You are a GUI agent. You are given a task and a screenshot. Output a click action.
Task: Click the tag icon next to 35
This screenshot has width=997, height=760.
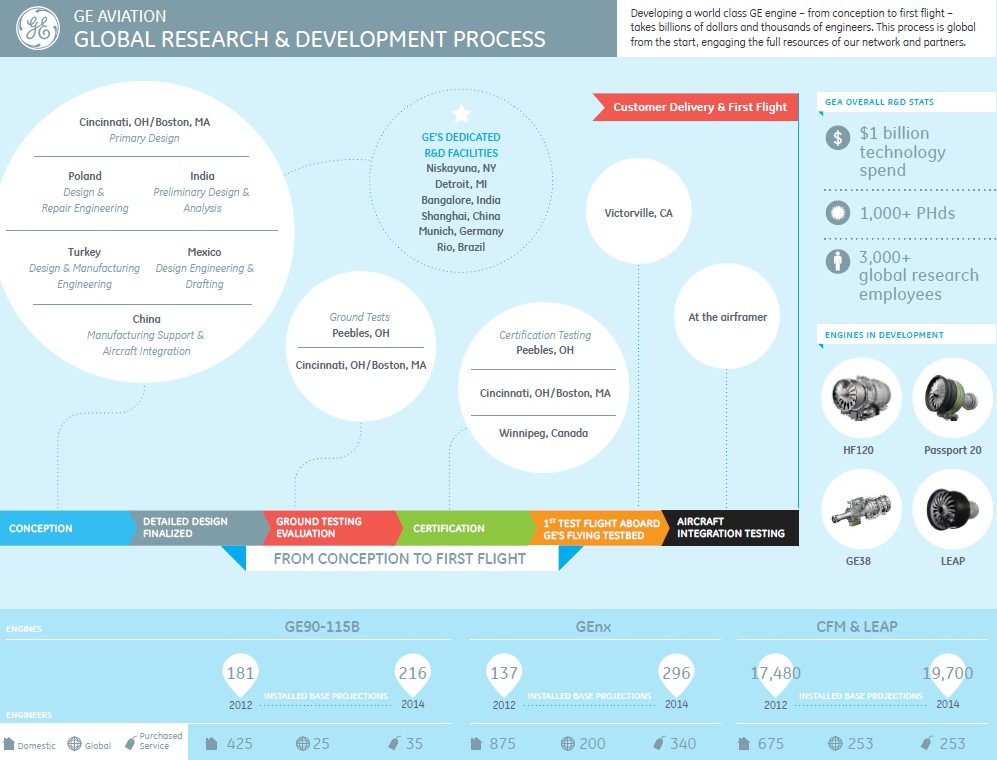point(394,743)
